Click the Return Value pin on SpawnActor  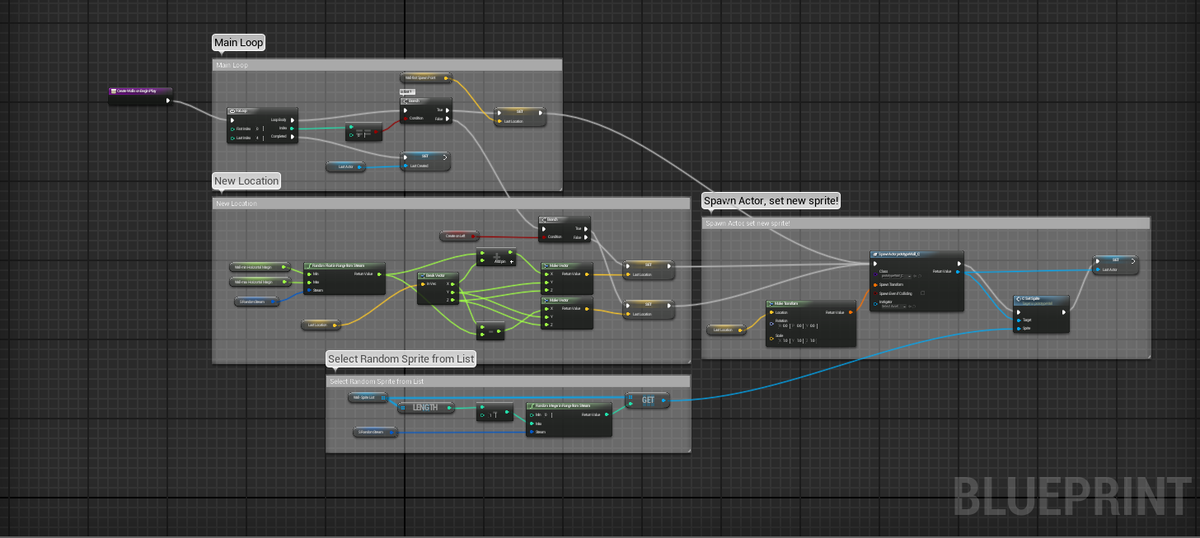tap(958, 272)
